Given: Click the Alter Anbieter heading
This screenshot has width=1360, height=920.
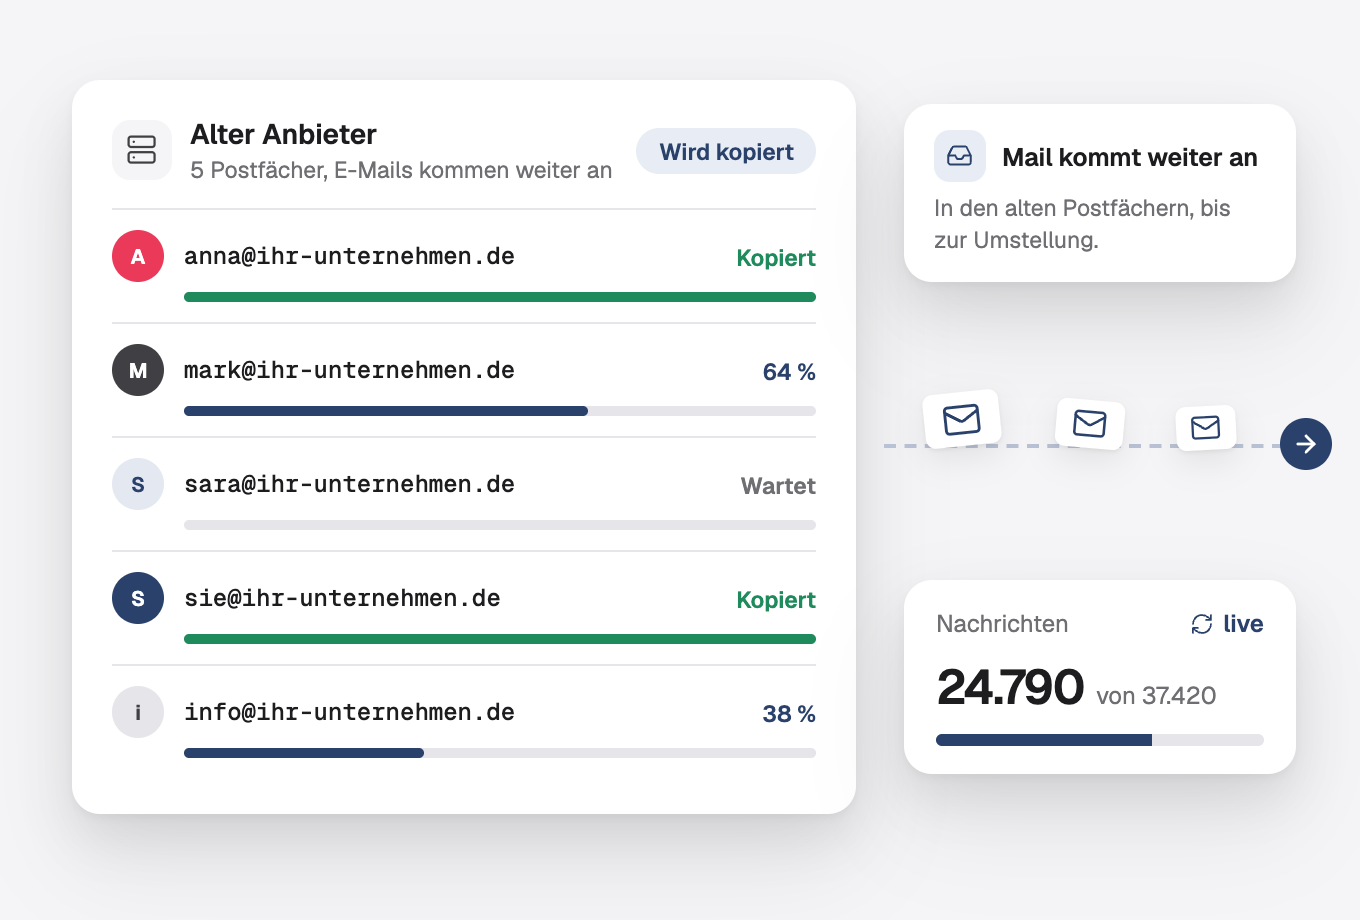Looking at the screenshot, I should 283,134.
